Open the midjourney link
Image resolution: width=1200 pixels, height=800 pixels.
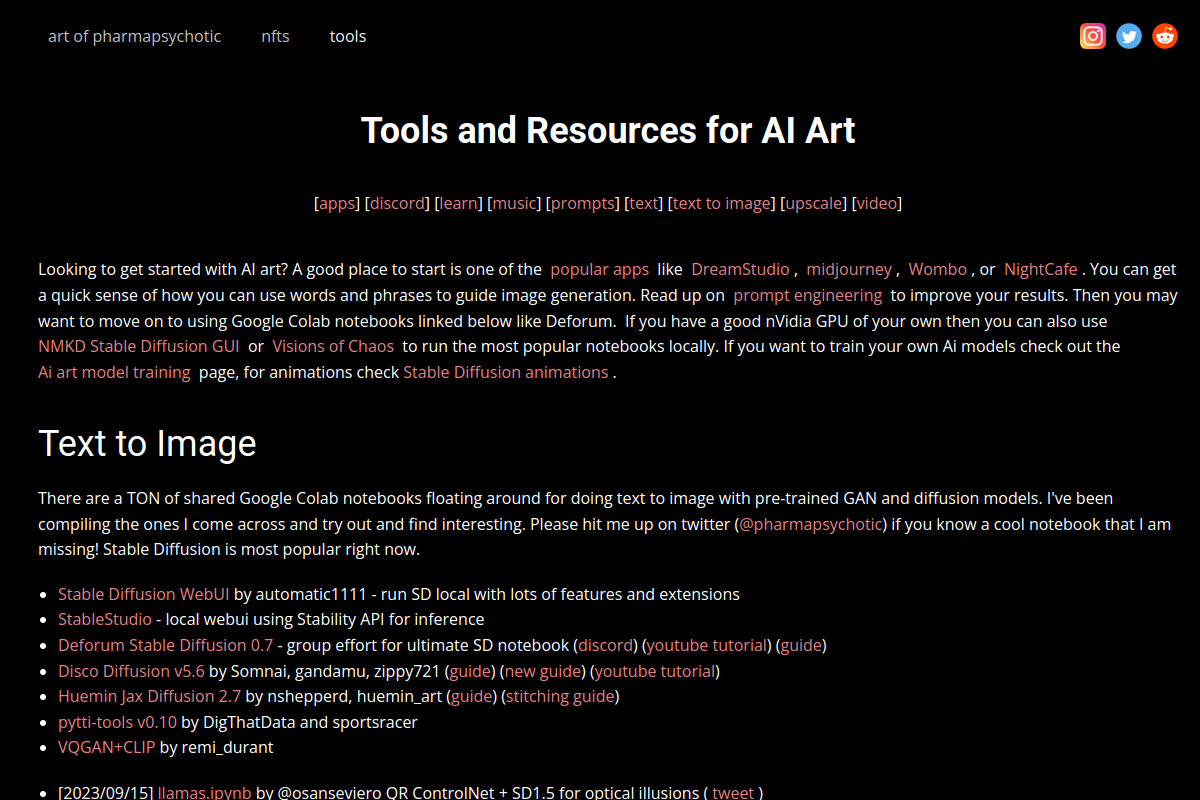(849, 269)
